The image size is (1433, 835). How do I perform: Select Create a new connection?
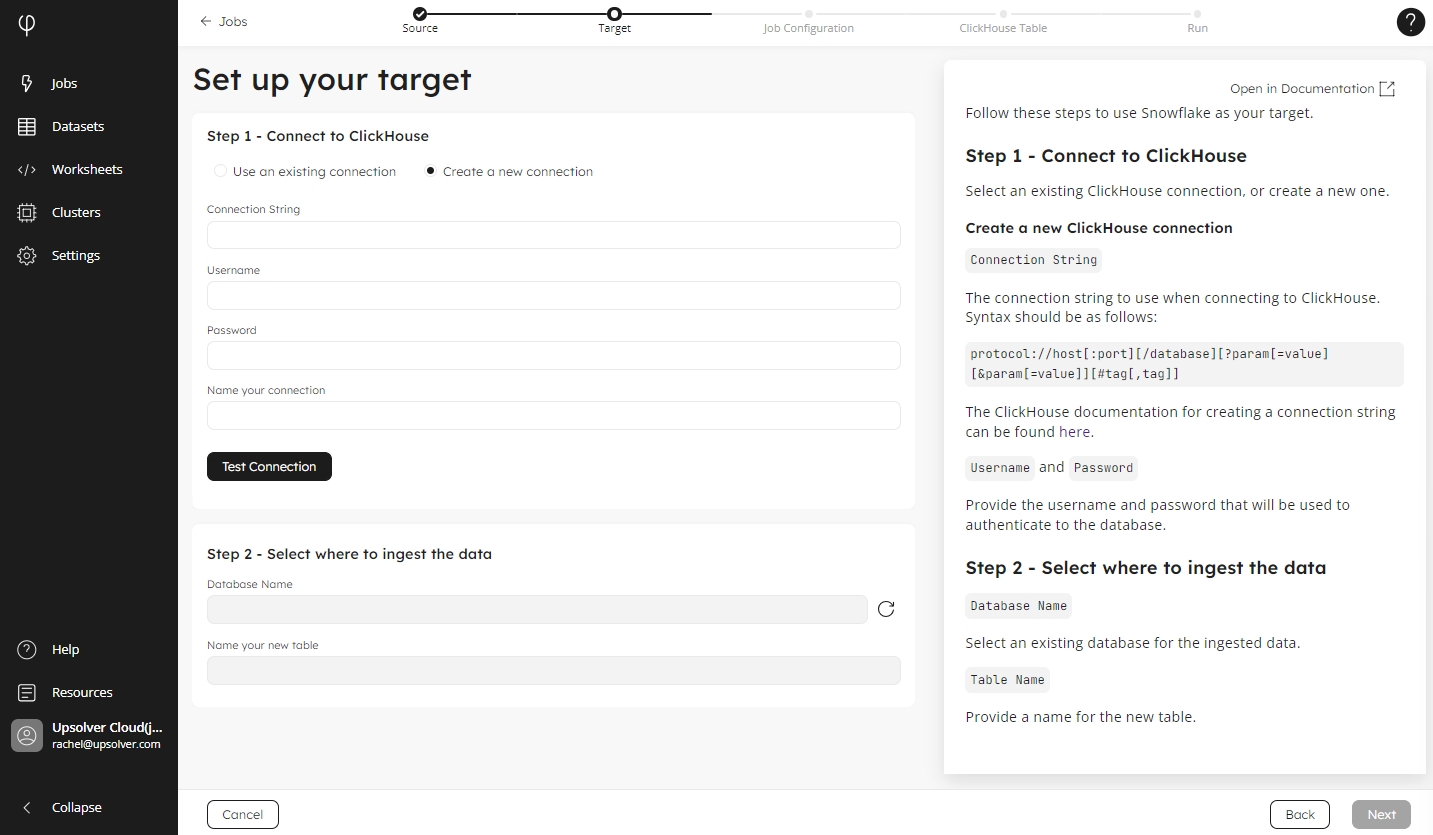click(431, 171)
